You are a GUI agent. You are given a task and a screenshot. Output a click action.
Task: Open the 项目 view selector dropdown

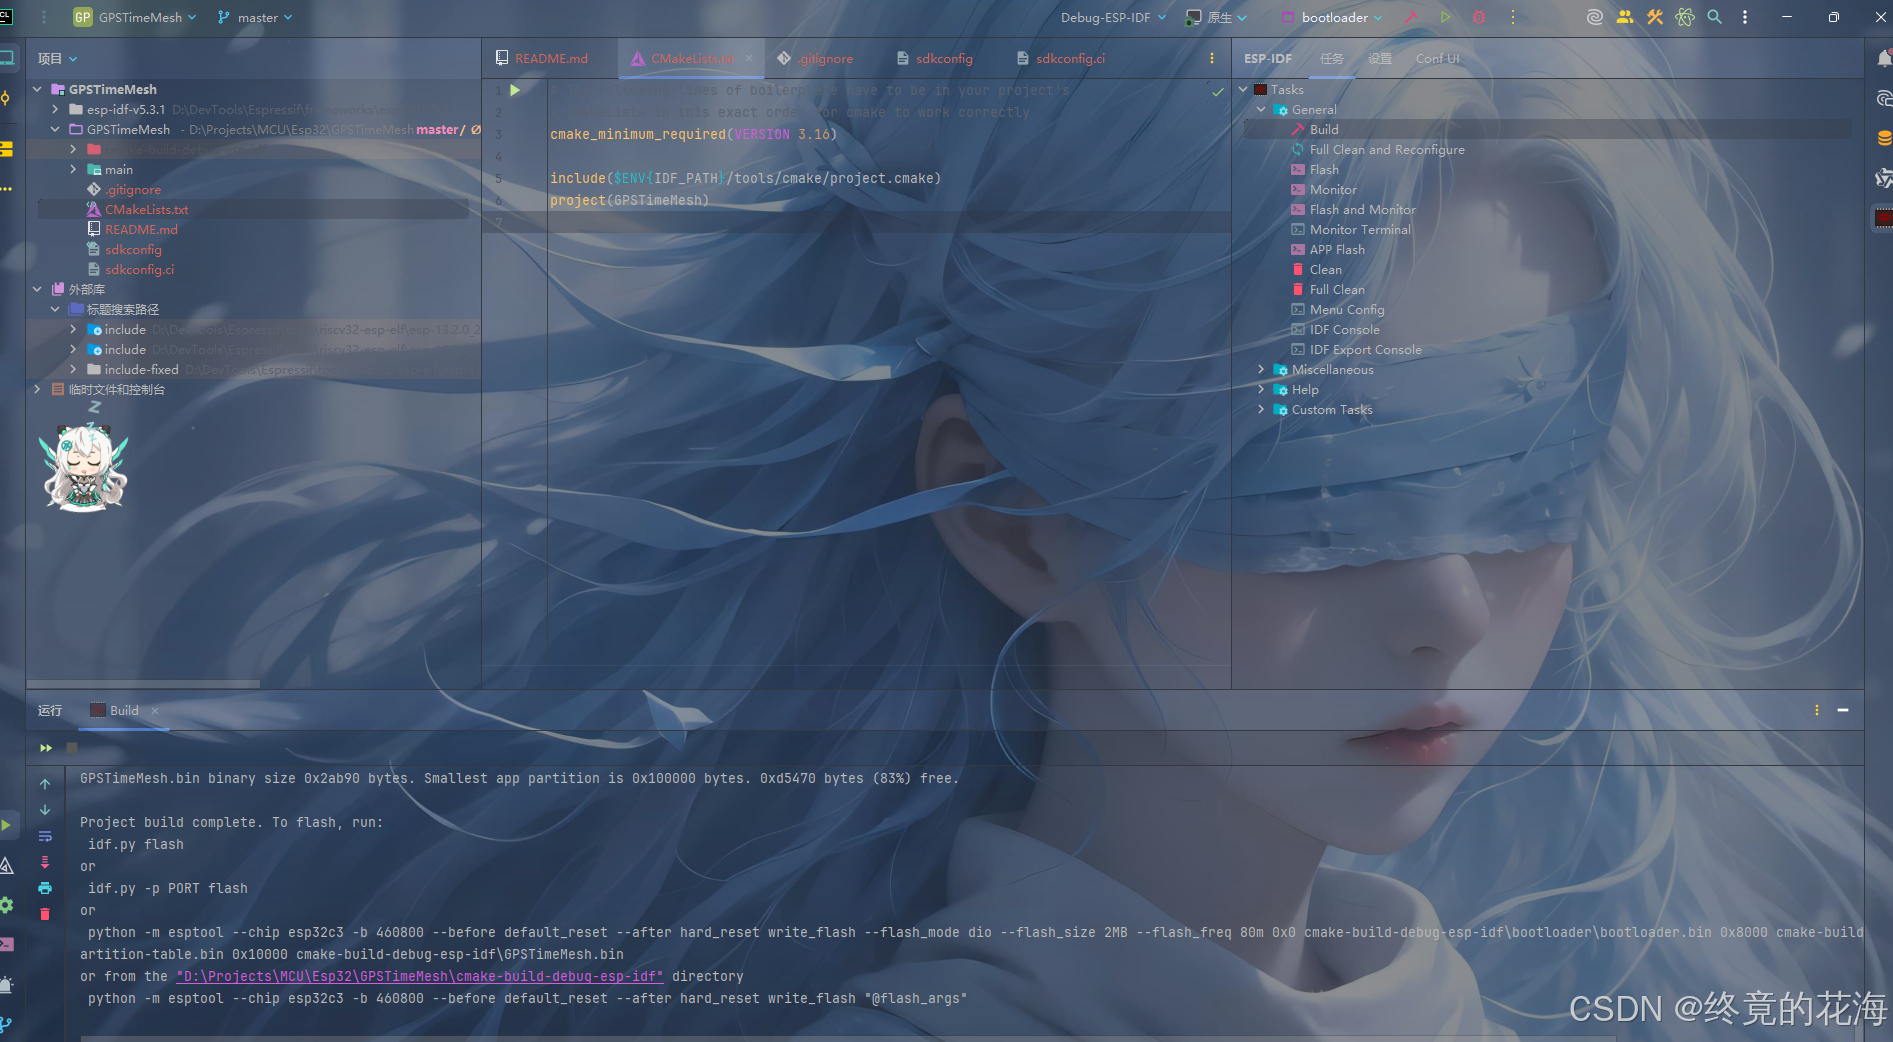(58, 59)
